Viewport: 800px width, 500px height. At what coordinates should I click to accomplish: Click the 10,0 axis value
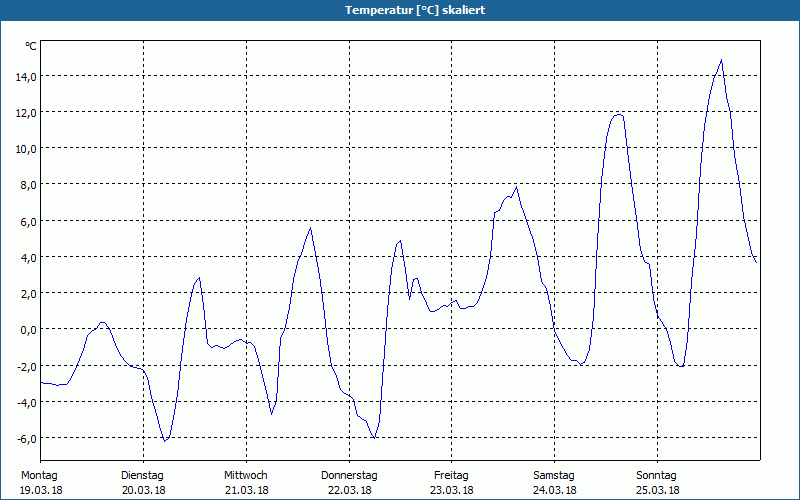[26, 149]
